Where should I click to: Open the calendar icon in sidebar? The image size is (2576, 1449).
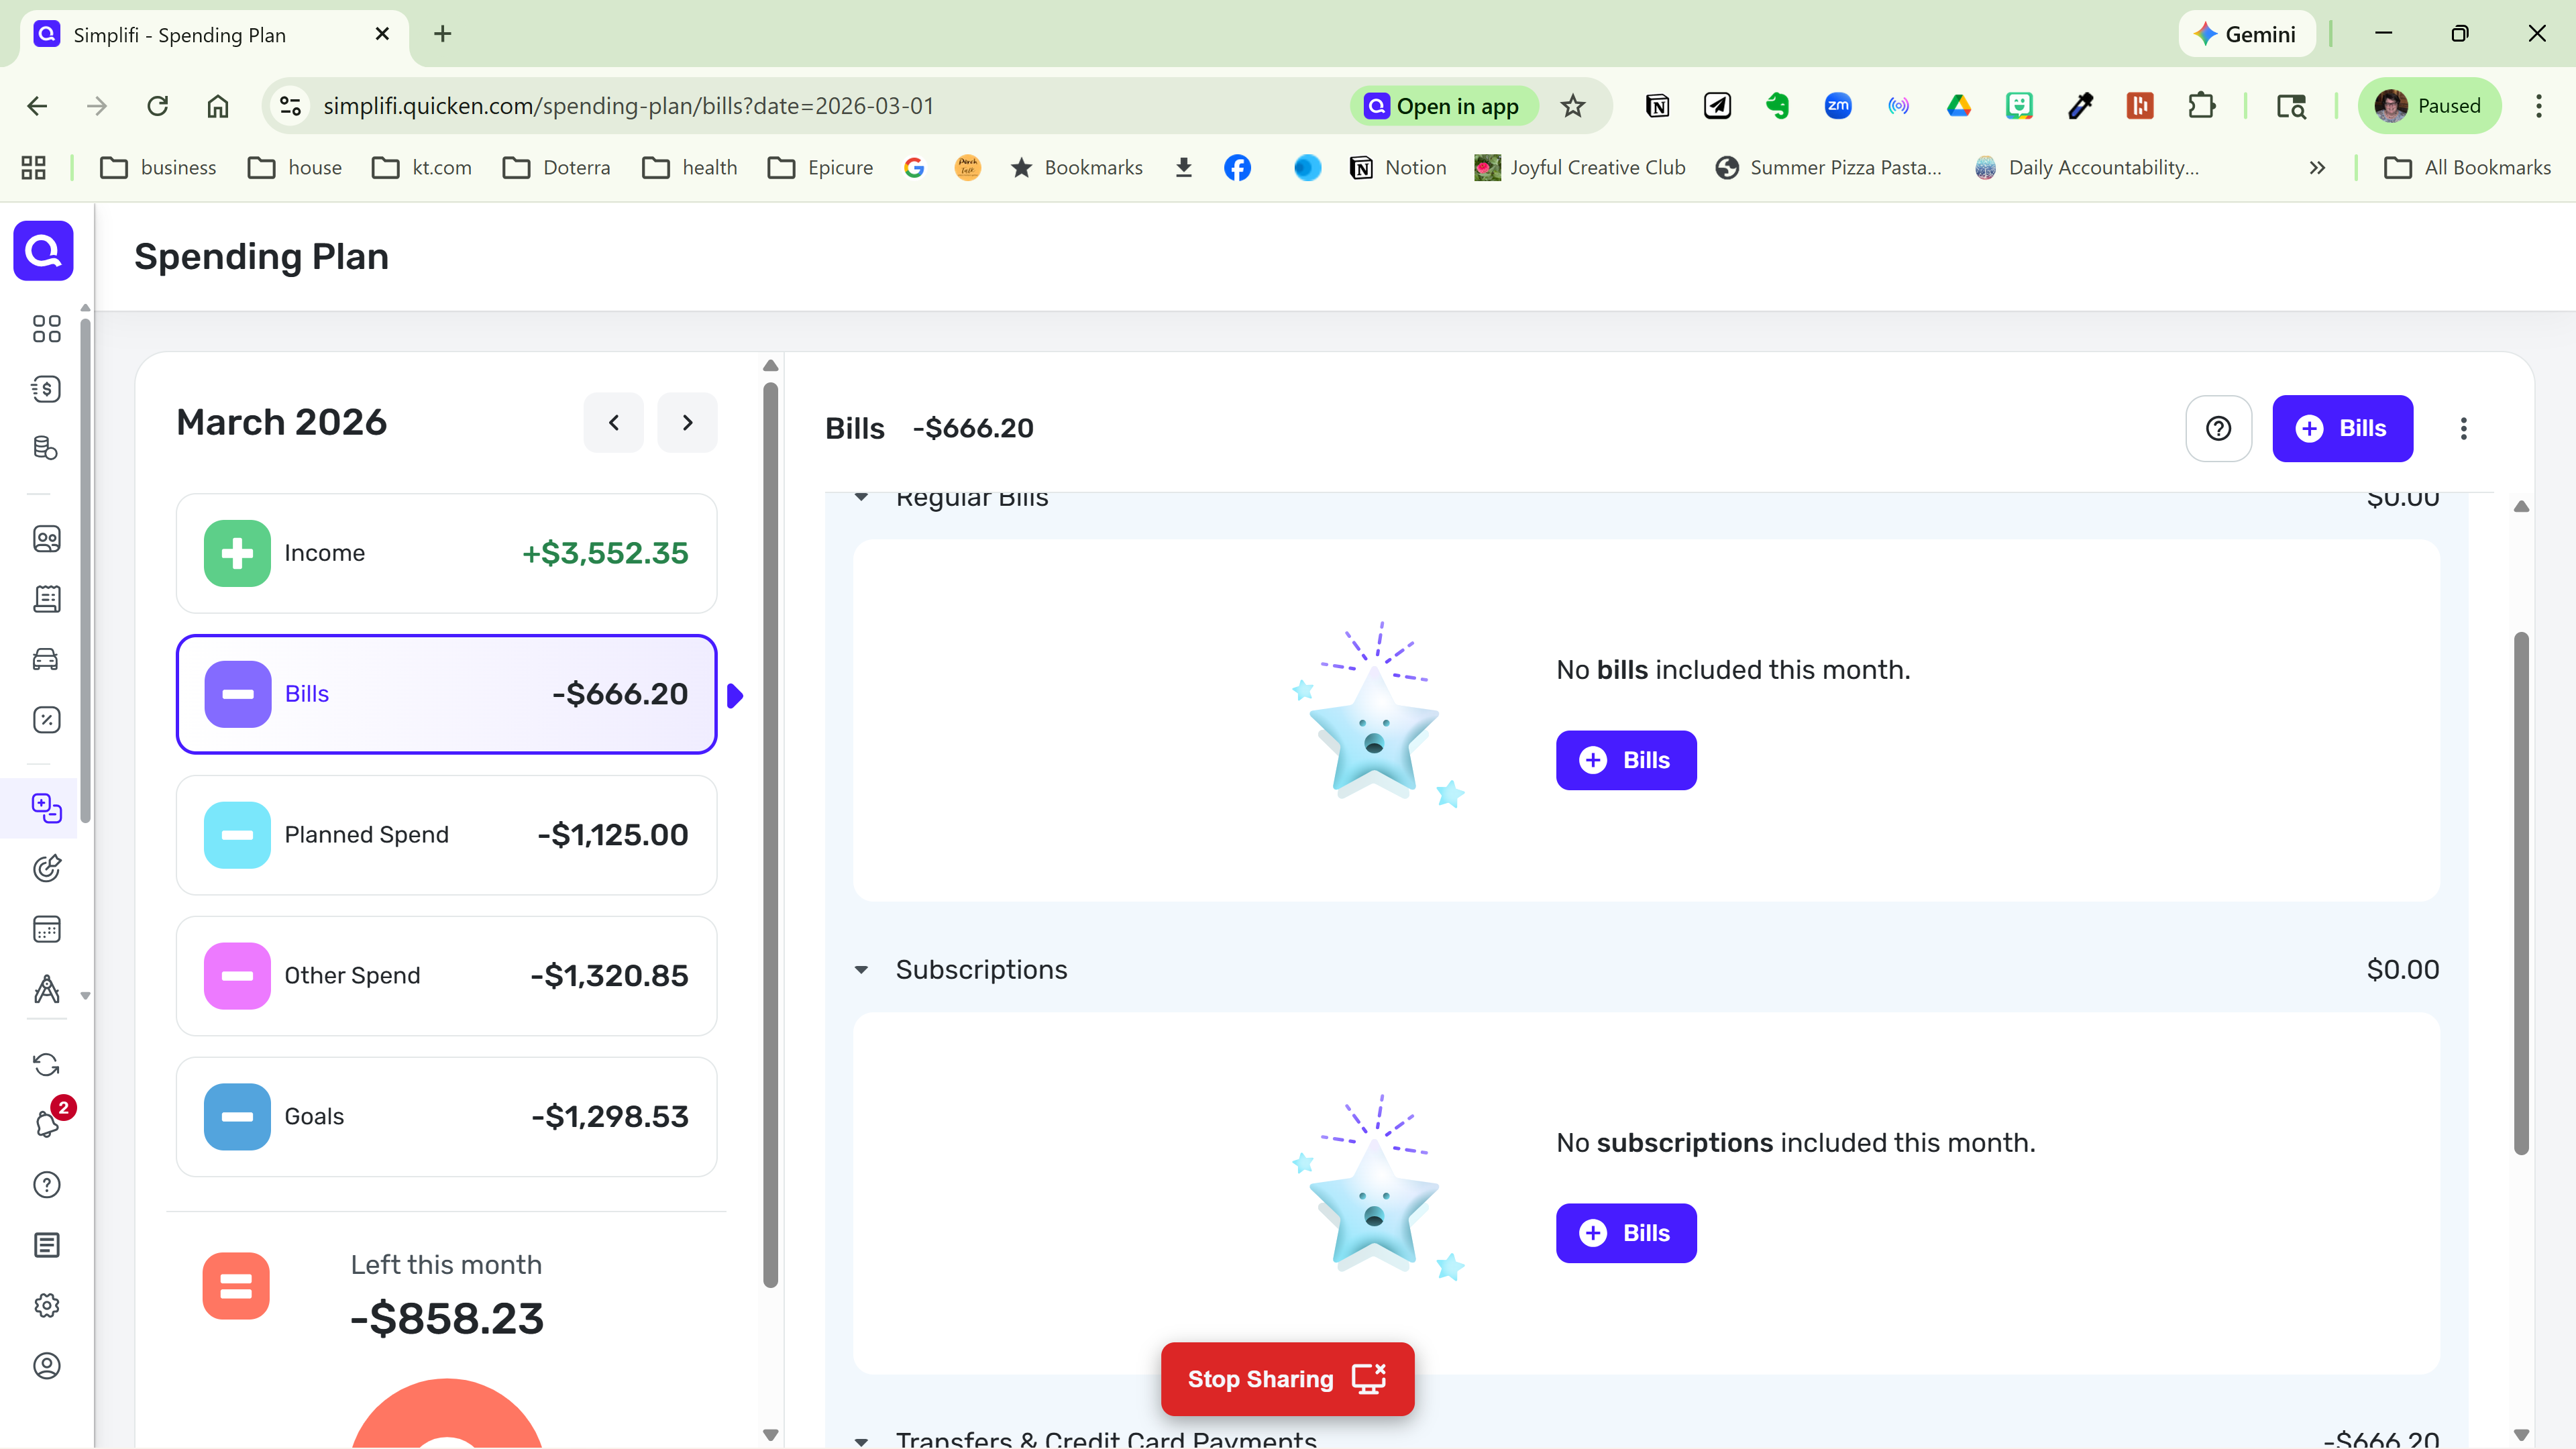[x=46, y=929]
